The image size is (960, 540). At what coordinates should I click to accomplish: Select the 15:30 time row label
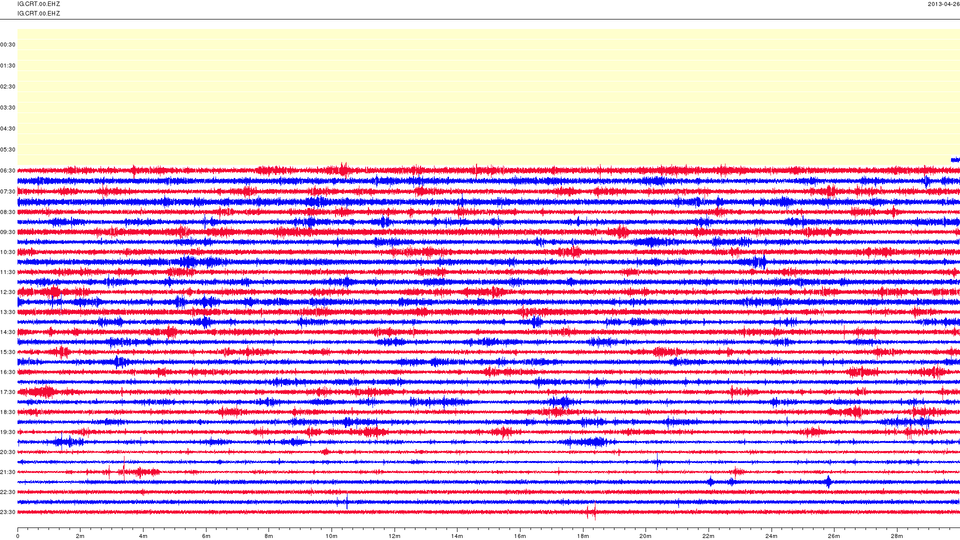(8, 352)
